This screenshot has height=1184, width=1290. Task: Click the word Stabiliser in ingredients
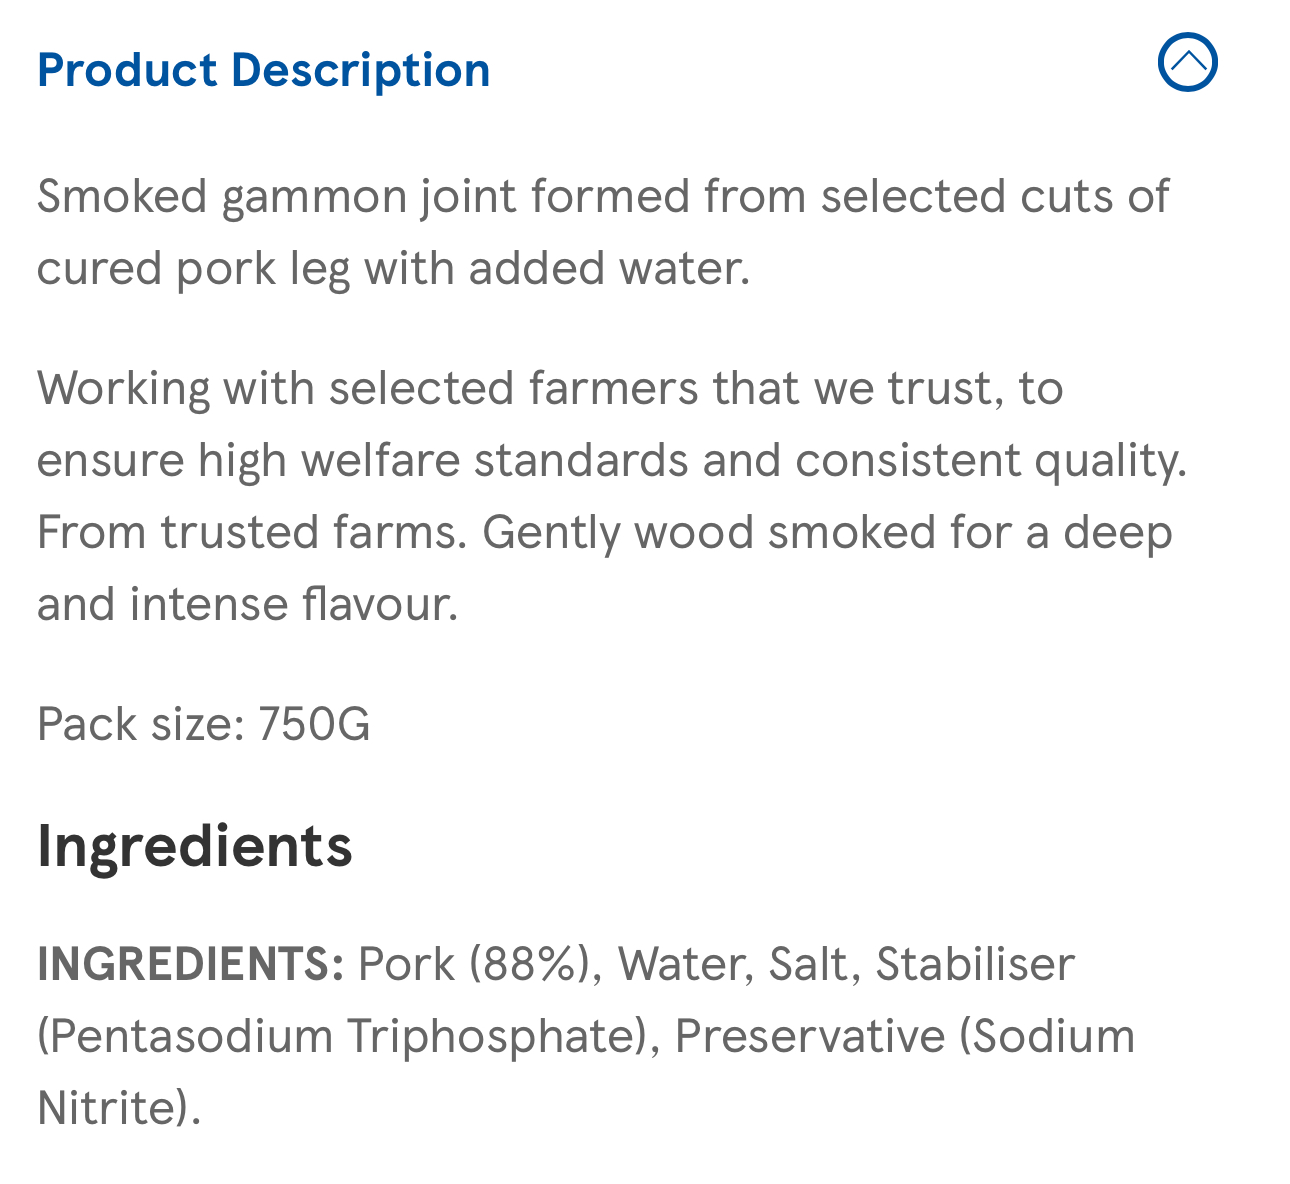[x=975, y=964]
